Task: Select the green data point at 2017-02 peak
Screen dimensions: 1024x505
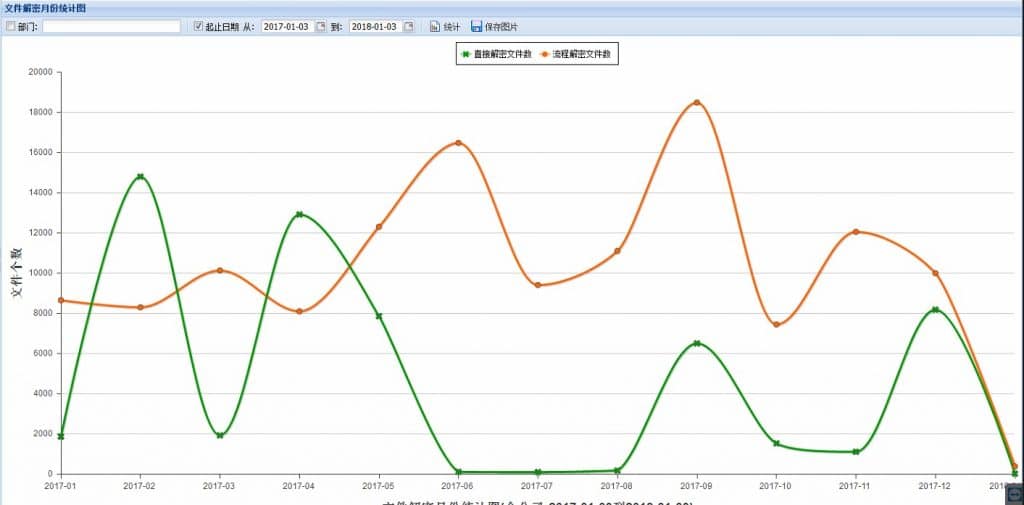Action: tap(140, 176)
